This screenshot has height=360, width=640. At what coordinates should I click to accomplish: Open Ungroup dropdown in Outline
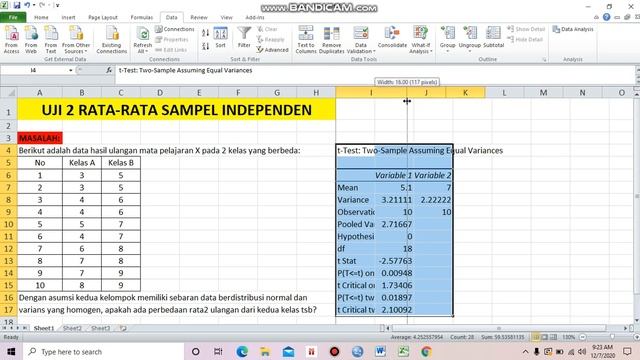470,40
